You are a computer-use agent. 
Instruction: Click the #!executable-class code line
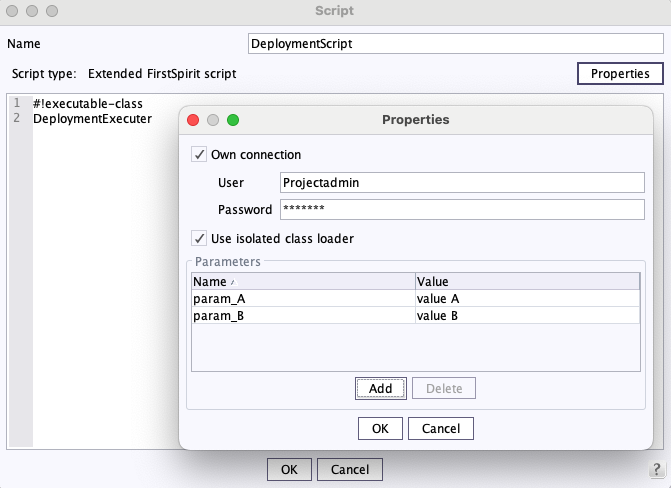pyautogui.click(x=88, y=104)
